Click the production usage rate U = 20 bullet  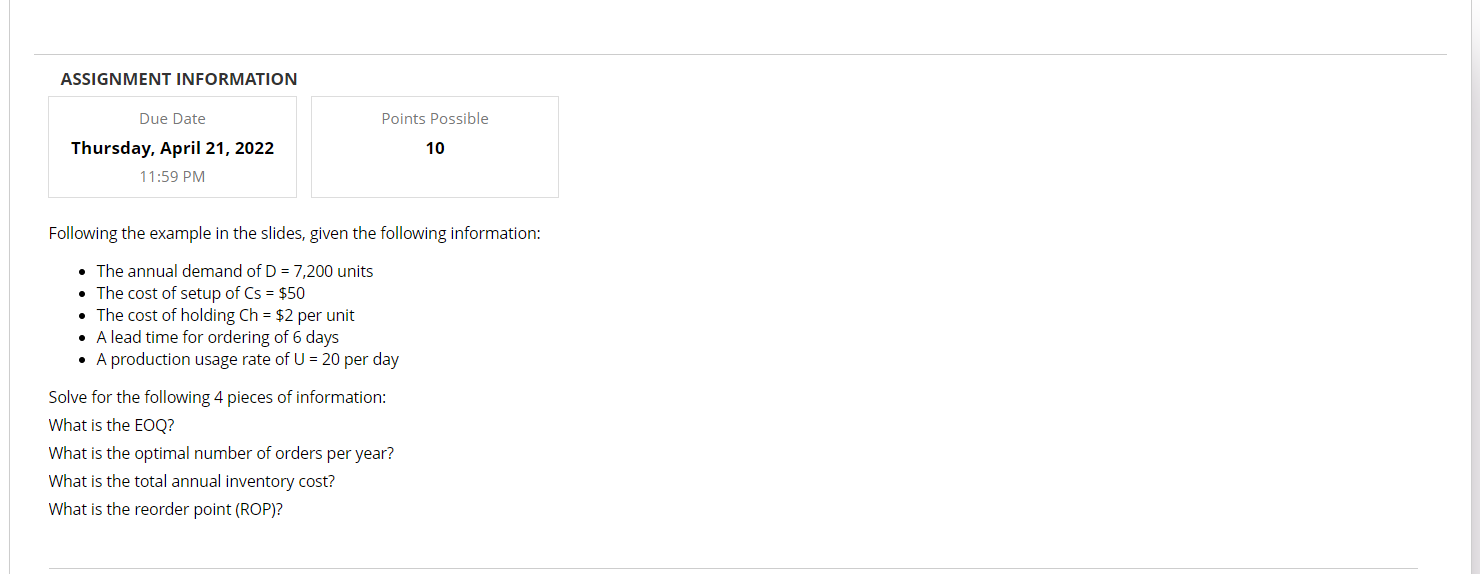point(248,359)
